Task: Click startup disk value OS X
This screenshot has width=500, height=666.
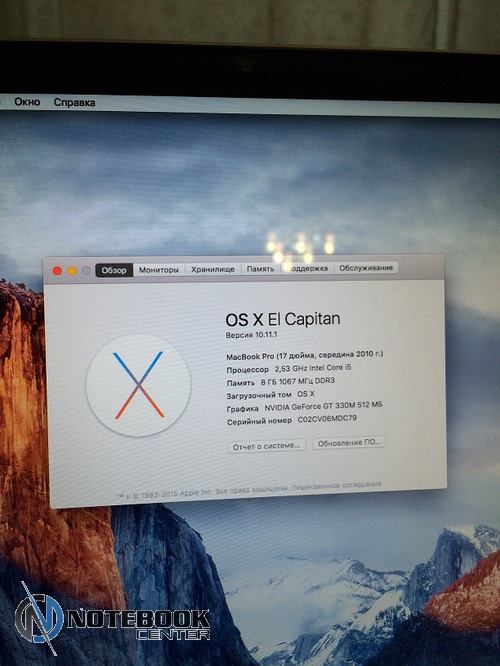Action: pyautogui.click(x=306, y=394)
